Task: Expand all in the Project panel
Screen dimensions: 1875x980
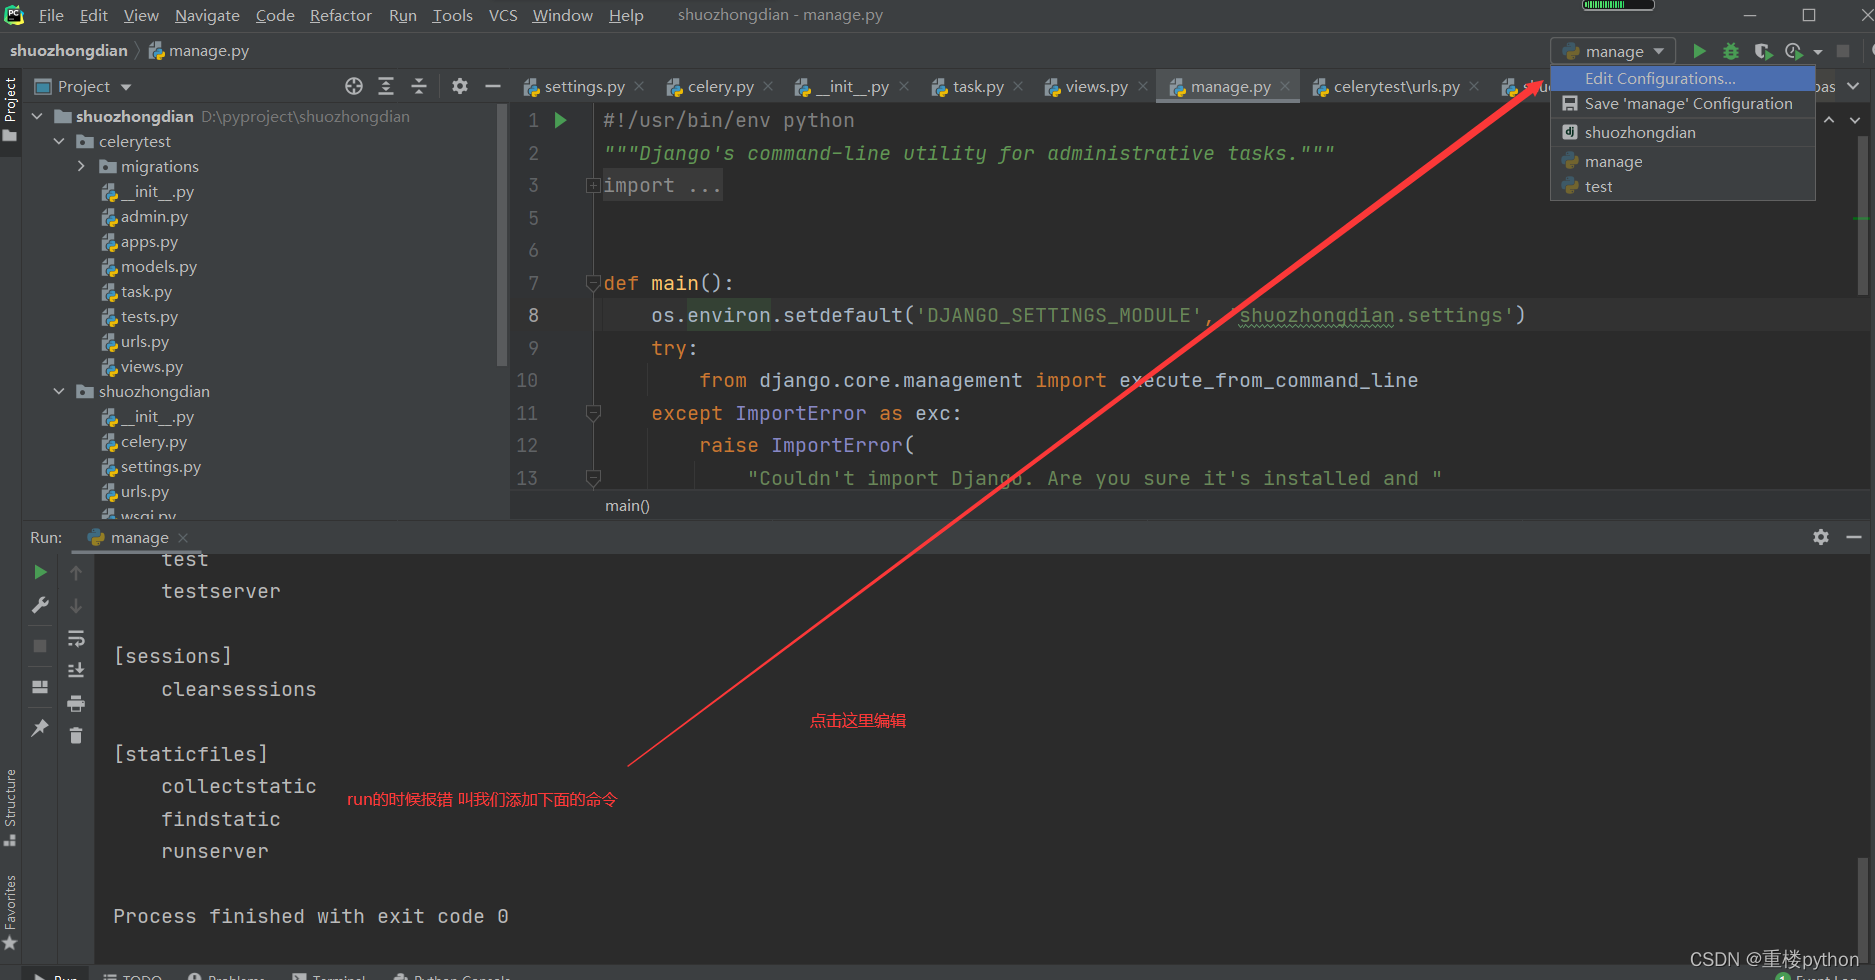Action: tap(386, 87)
